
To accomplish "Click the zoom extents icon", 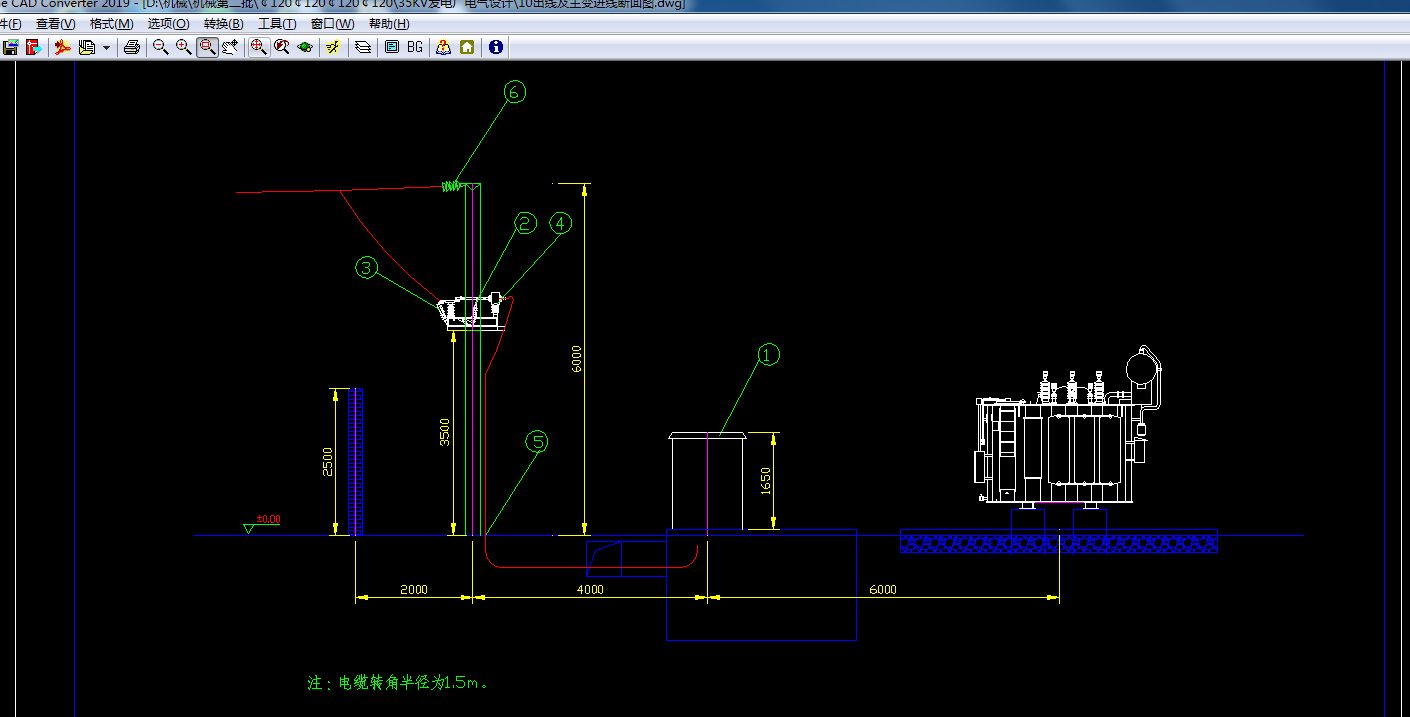I will click(x=259, y=47).
